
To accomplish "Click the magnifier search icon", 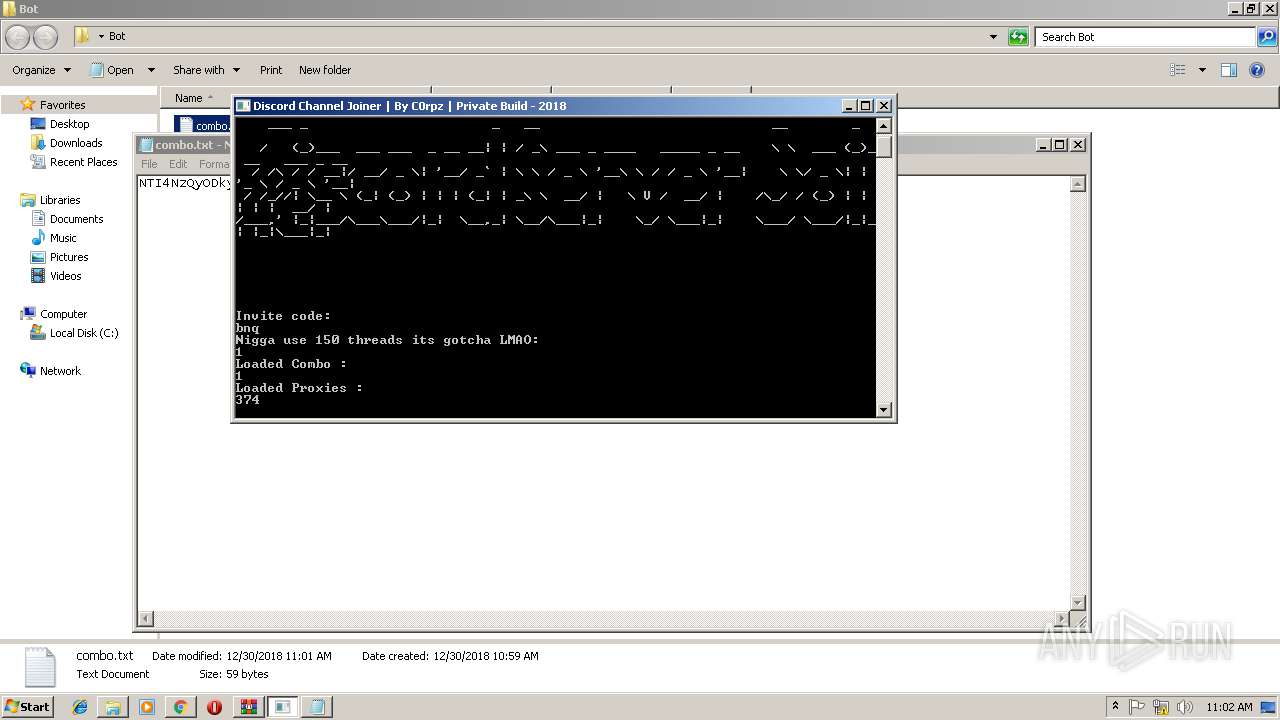I will 1267,37.
